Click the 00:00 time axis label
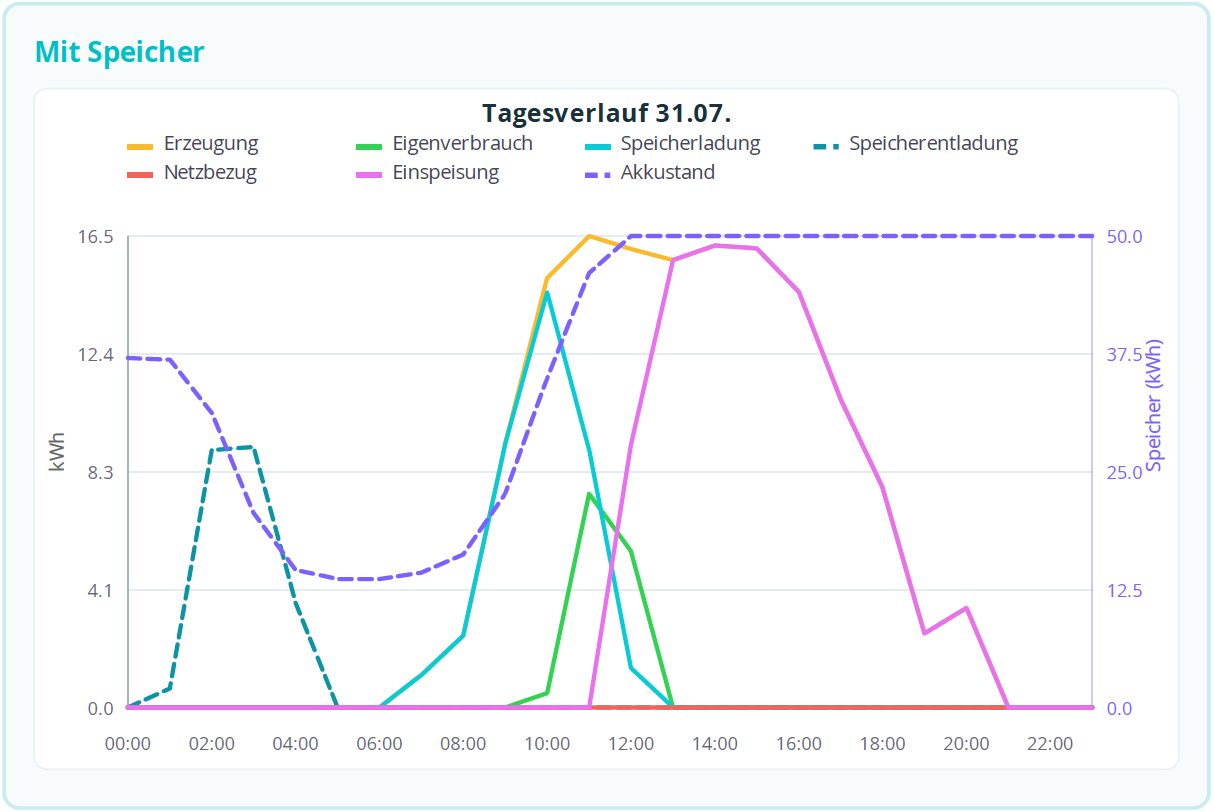Screen dimensions: 1214x812 (x=128, y=744)
